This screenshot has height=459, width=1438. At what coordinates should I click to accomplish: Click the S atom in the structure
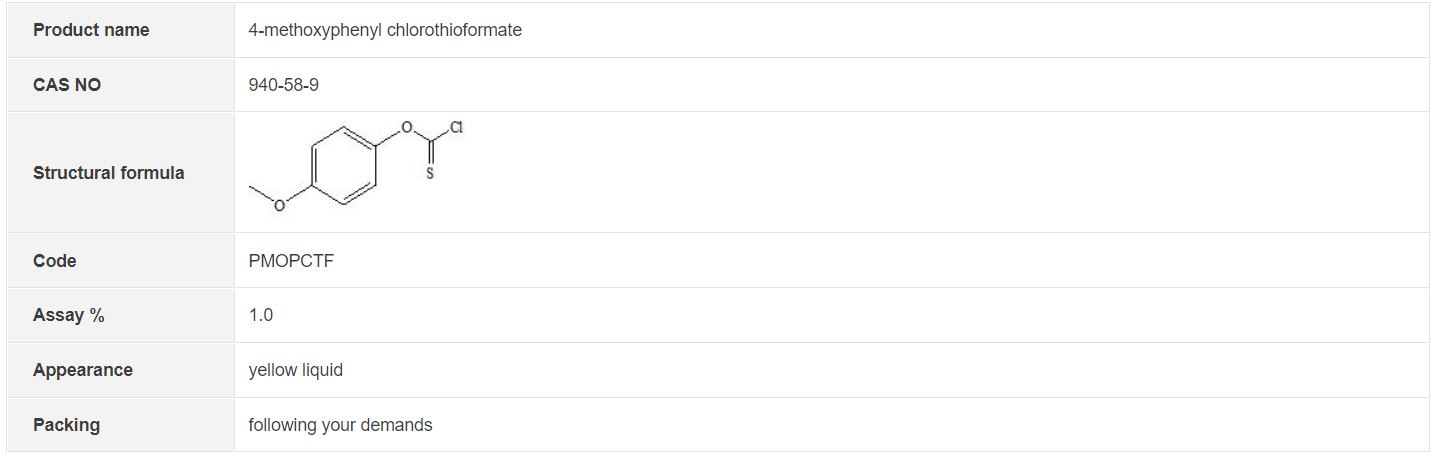pyautogui.click(x=429, y=173)
